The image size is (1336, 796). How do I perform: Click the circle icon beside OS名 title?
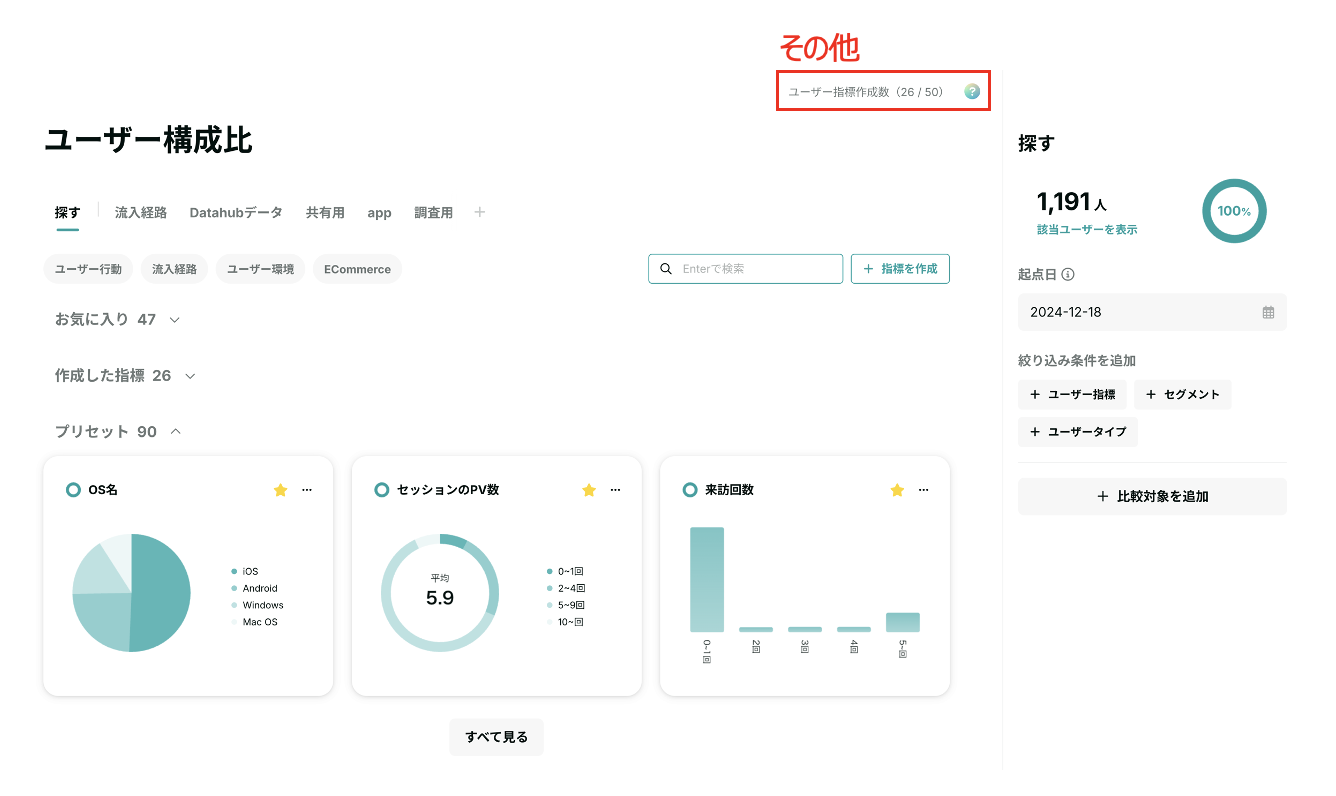coord(73,490)
